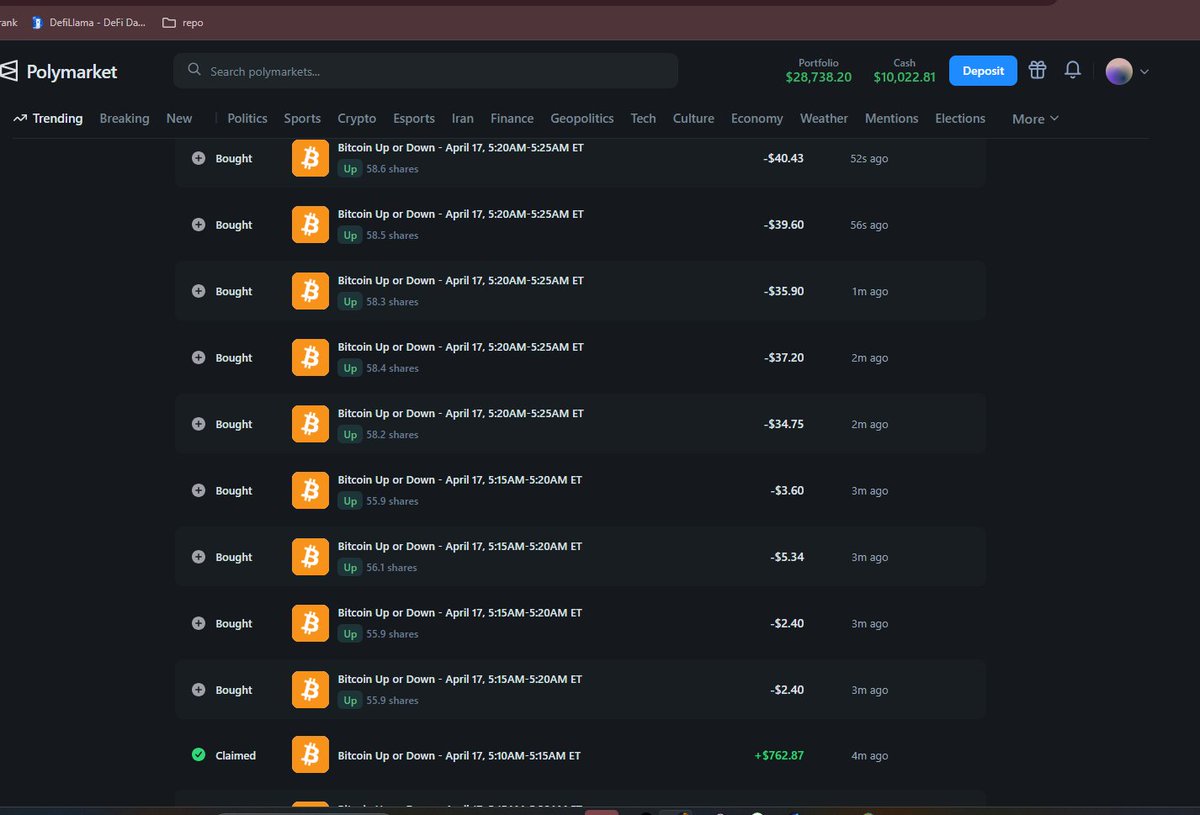Open the Economy category
Screen dimensions: 1200x815
click(757, 118)
